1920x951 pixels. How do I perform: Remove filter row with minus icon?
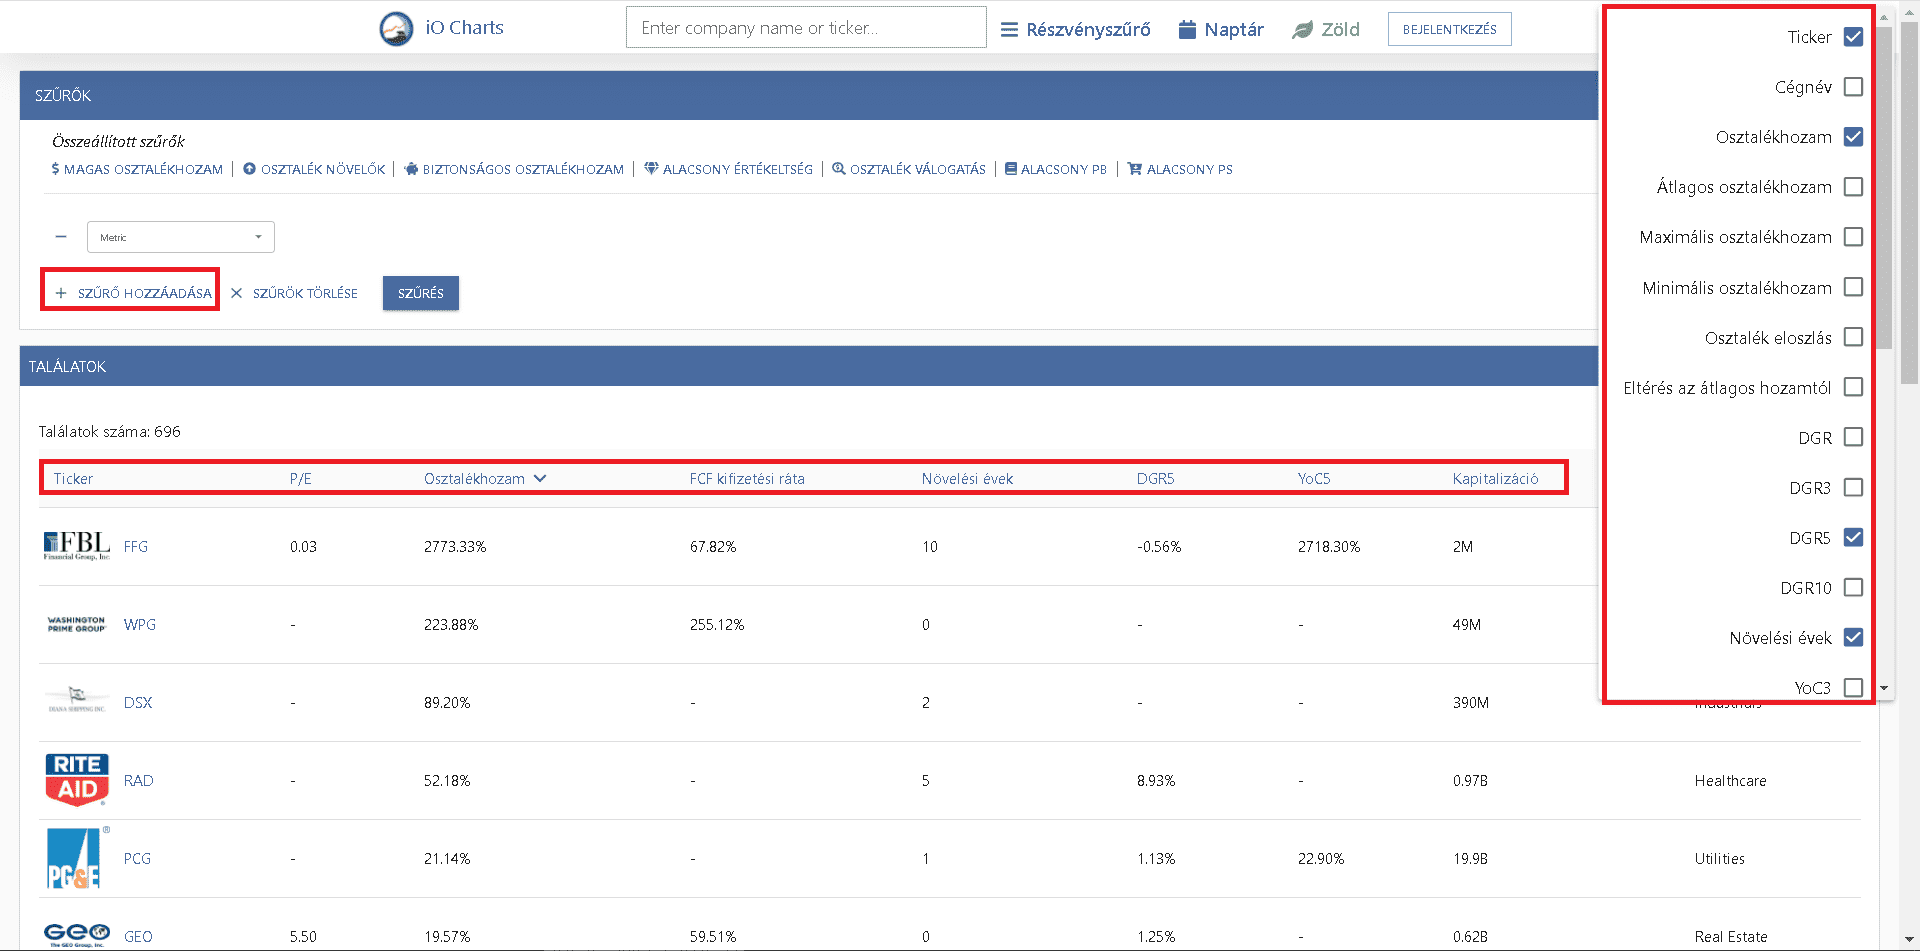tap(61, 237)
